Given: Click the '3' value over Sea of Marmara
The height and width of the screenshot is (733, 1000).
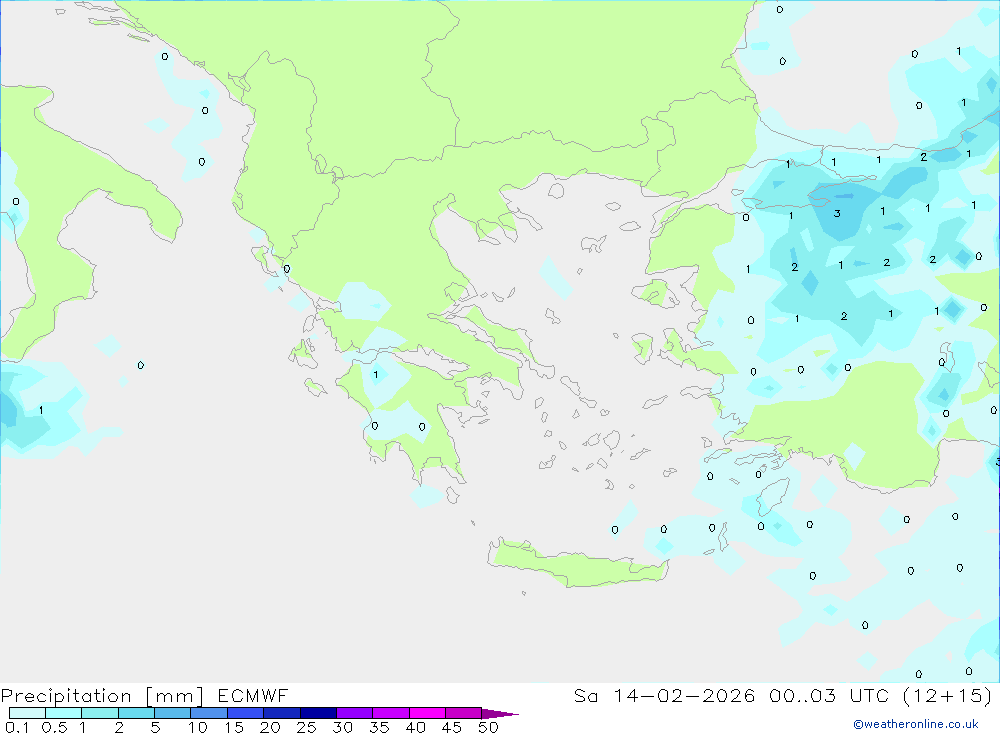Looking at the screenshot, I should (x=837, y=214).
